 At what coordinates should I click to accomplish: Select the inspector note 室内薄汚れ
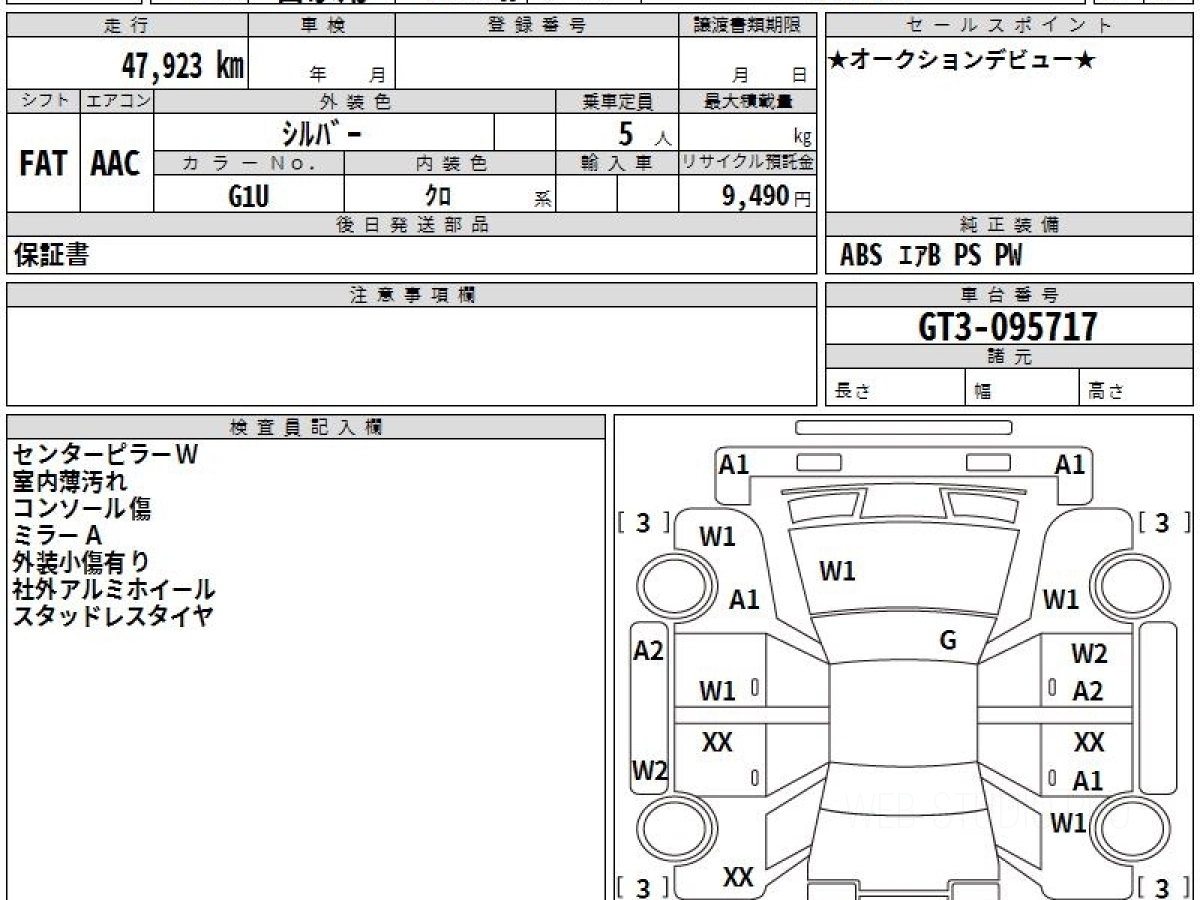point(70,481)
